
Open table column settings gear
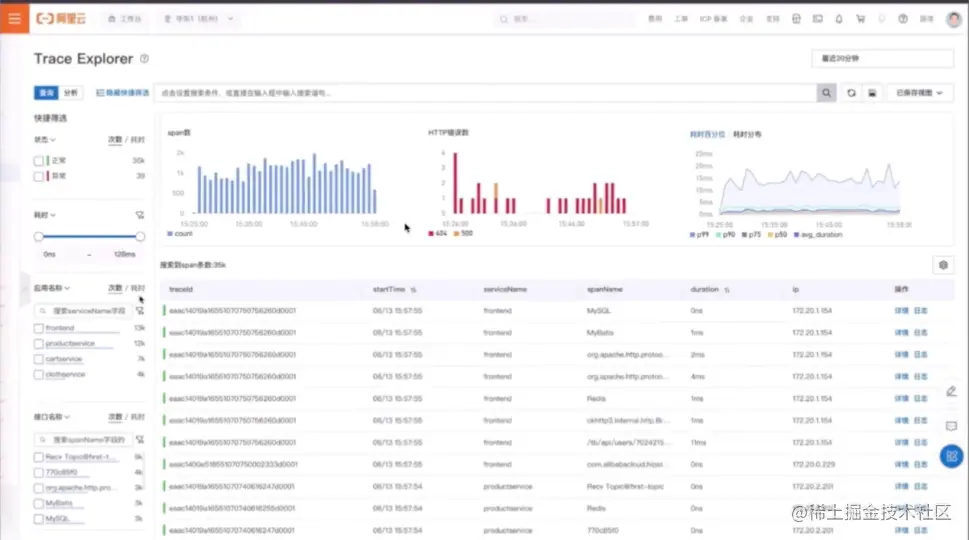pyautogui.click(x=943, y=265)
